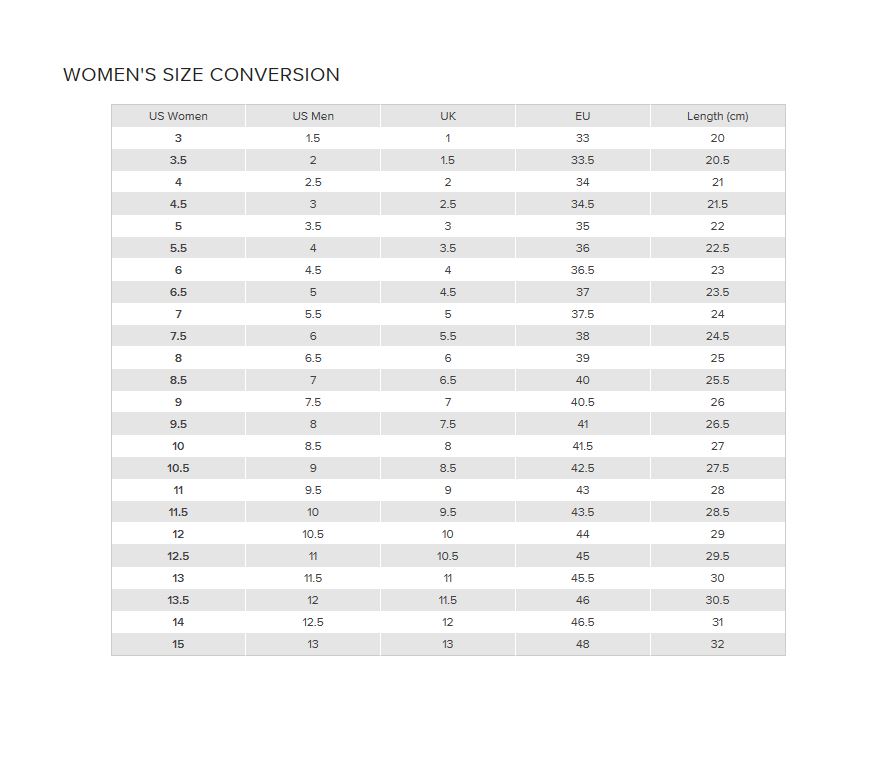This screenshot has height=761, width=870.
Task: Select US Women size 3 cell
Action: coord(178,138)
